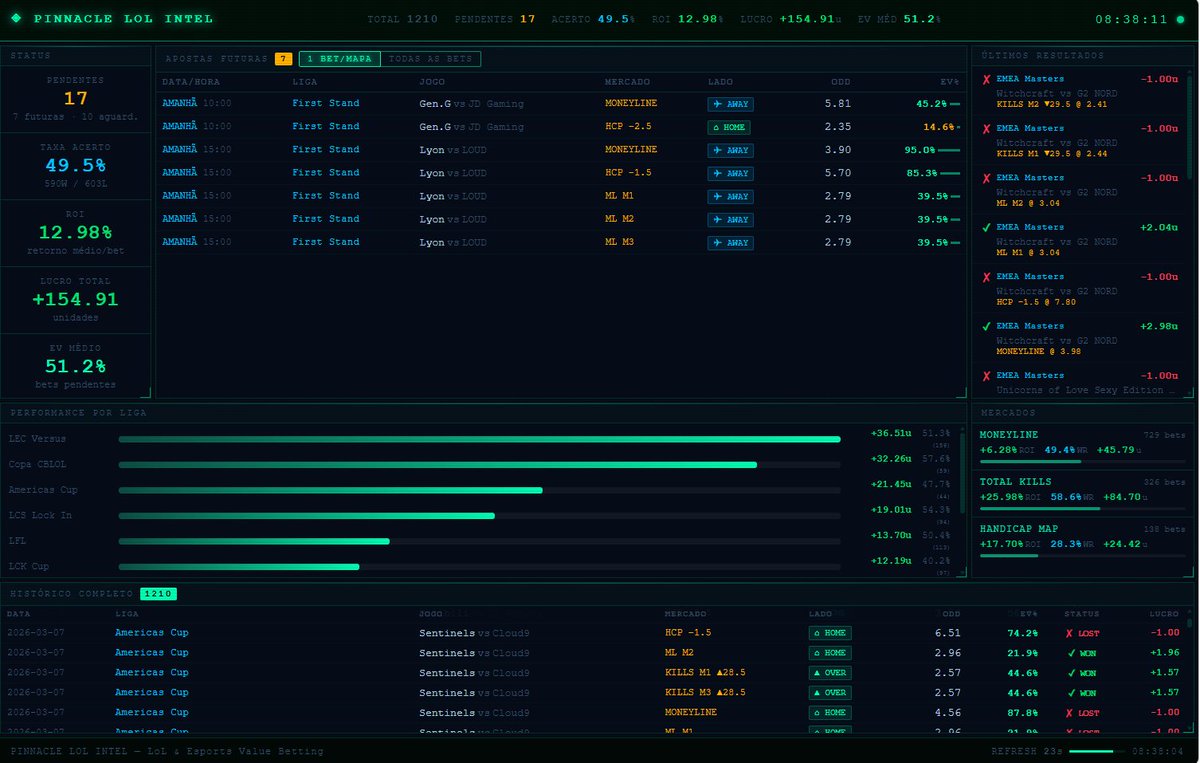Click the AWAY badge on the ML M2 future bet
Screen dimensions: 1200x763
(730, 219)
